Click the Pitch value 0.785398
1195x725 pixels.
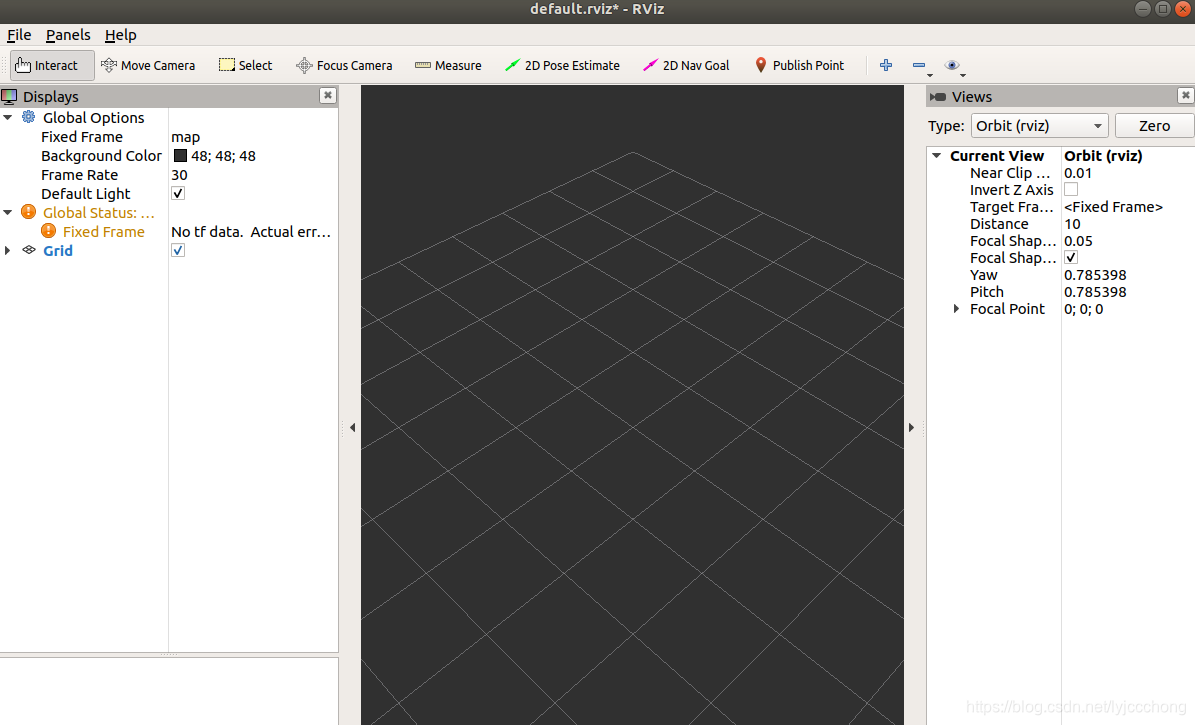tap(1095, 292)
